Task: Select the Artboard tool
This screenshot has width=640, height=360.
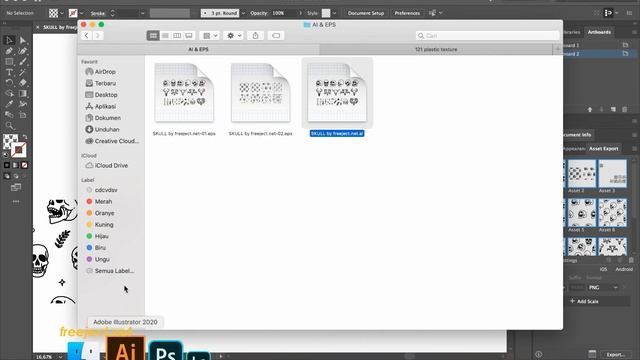Action: [x=23, y=115]
